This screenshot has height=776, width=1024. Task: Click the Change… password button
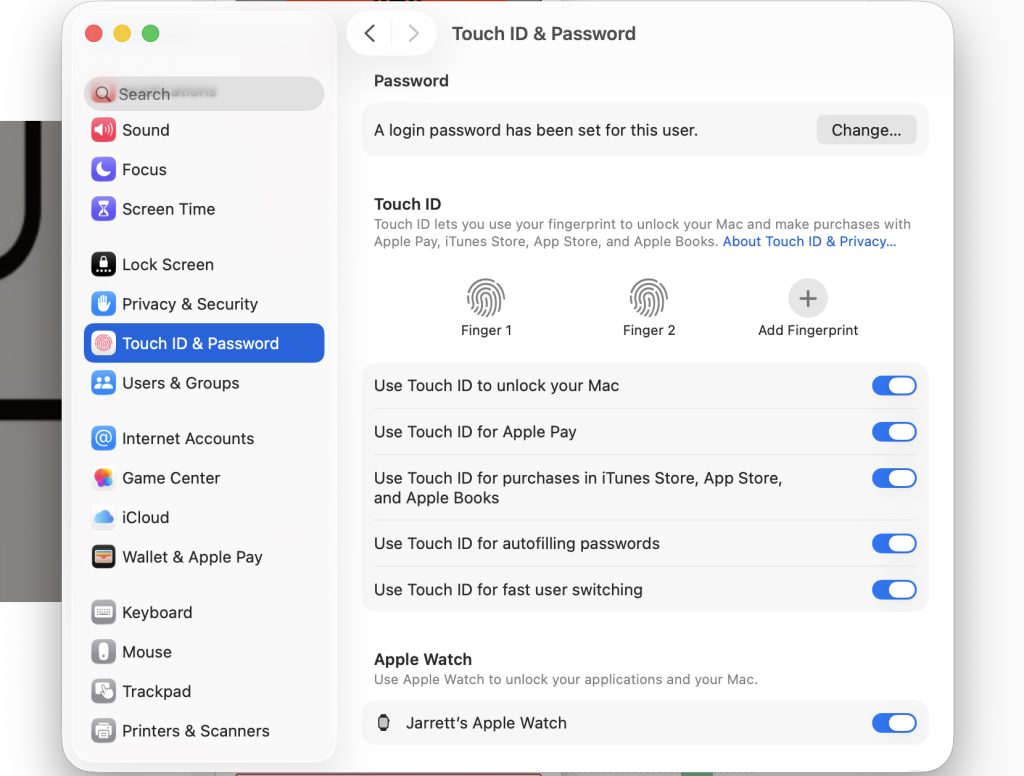[x=866, y=130]
